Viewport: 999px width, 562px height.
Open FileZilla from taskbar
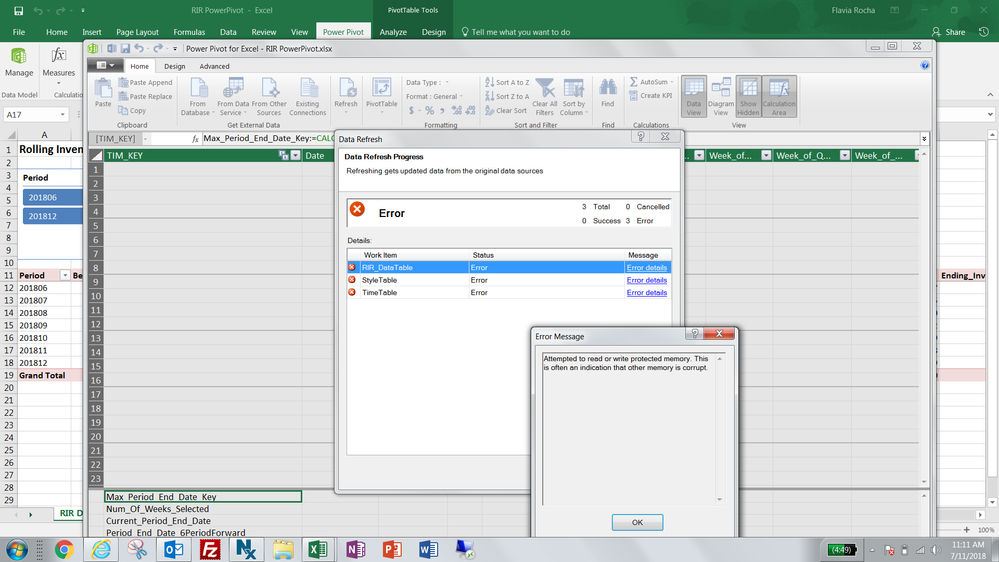(x=210, y=549)
